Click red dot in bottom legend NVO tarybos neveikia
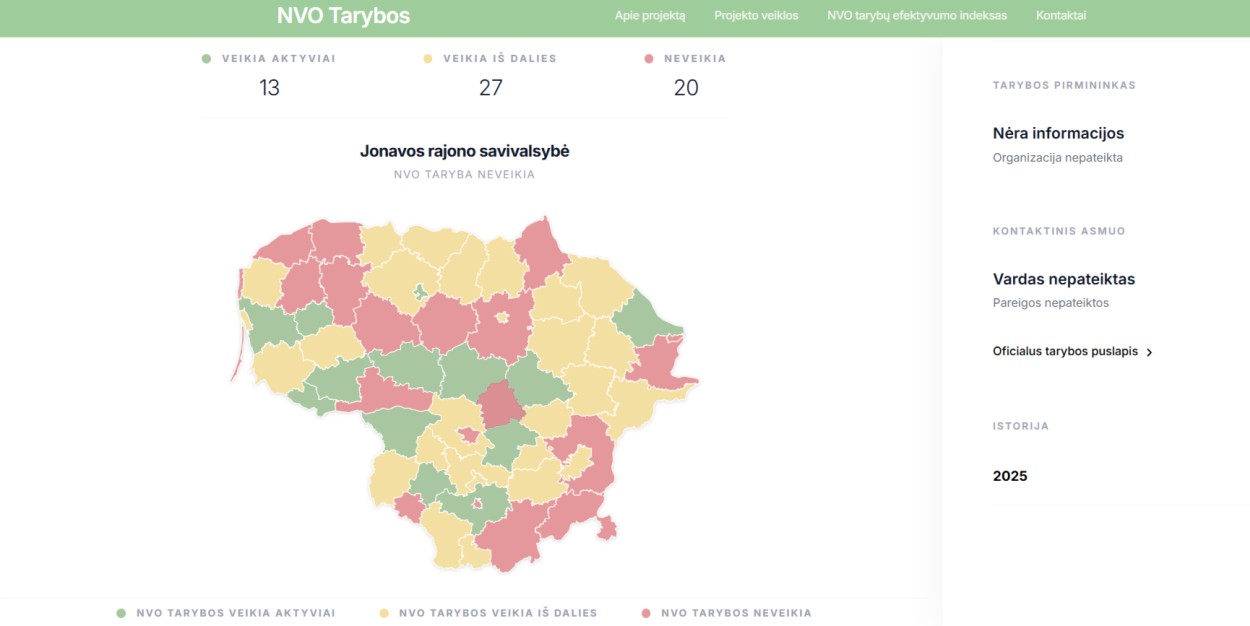Screen dimensions: 1250x626 click(x=646, y=613)
